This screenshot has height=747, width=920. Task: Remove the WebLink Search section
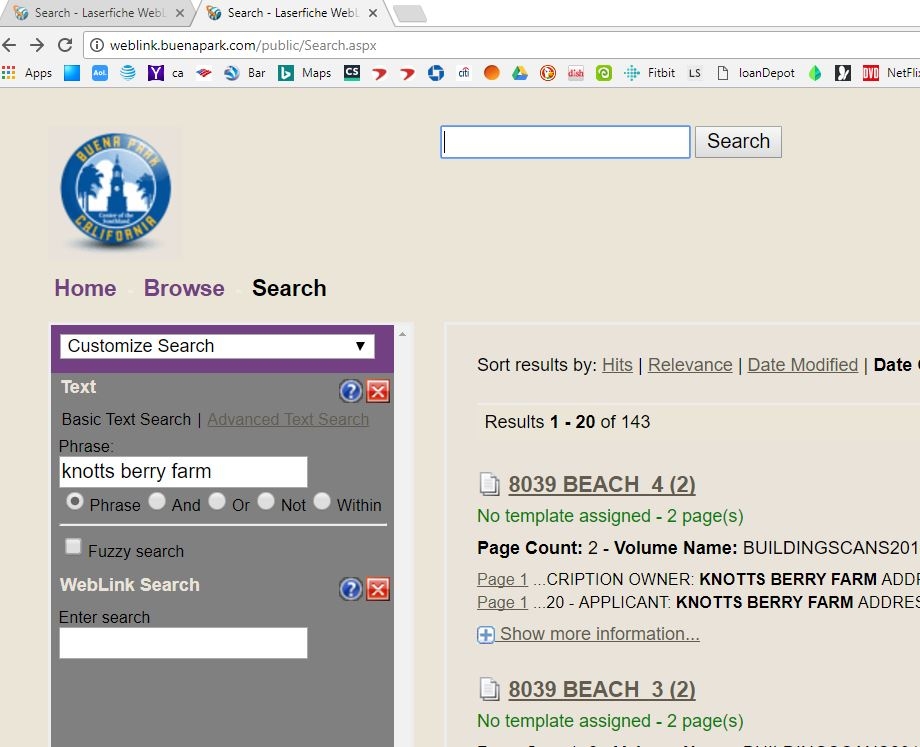click(378, 589)
